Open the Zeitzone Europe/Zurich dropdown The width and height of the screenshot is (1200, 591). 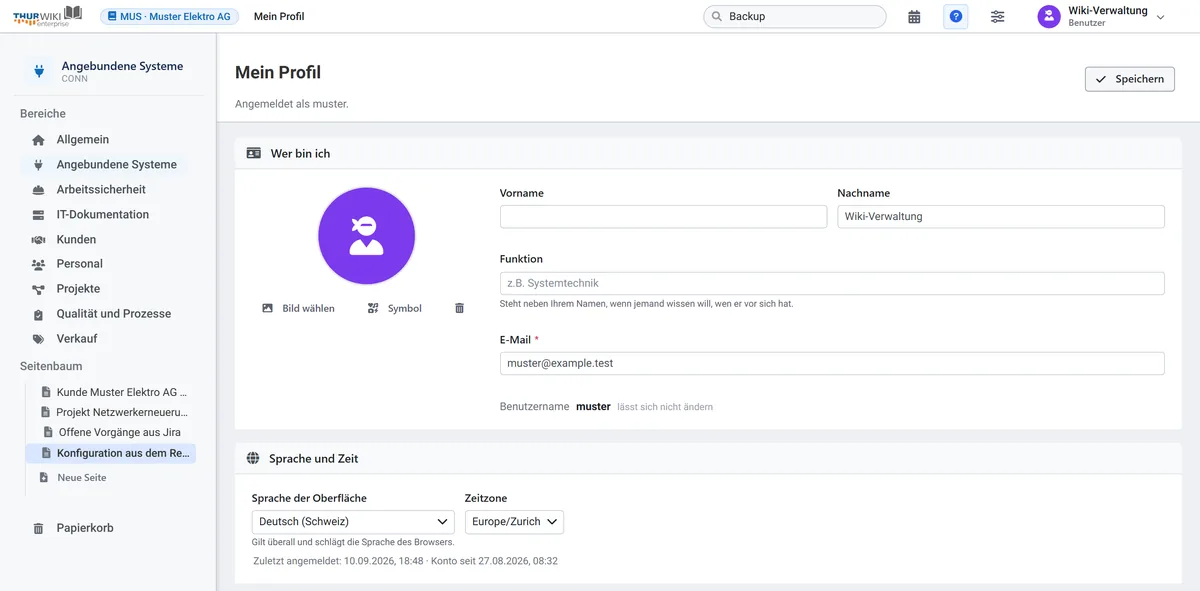(514, 522)
